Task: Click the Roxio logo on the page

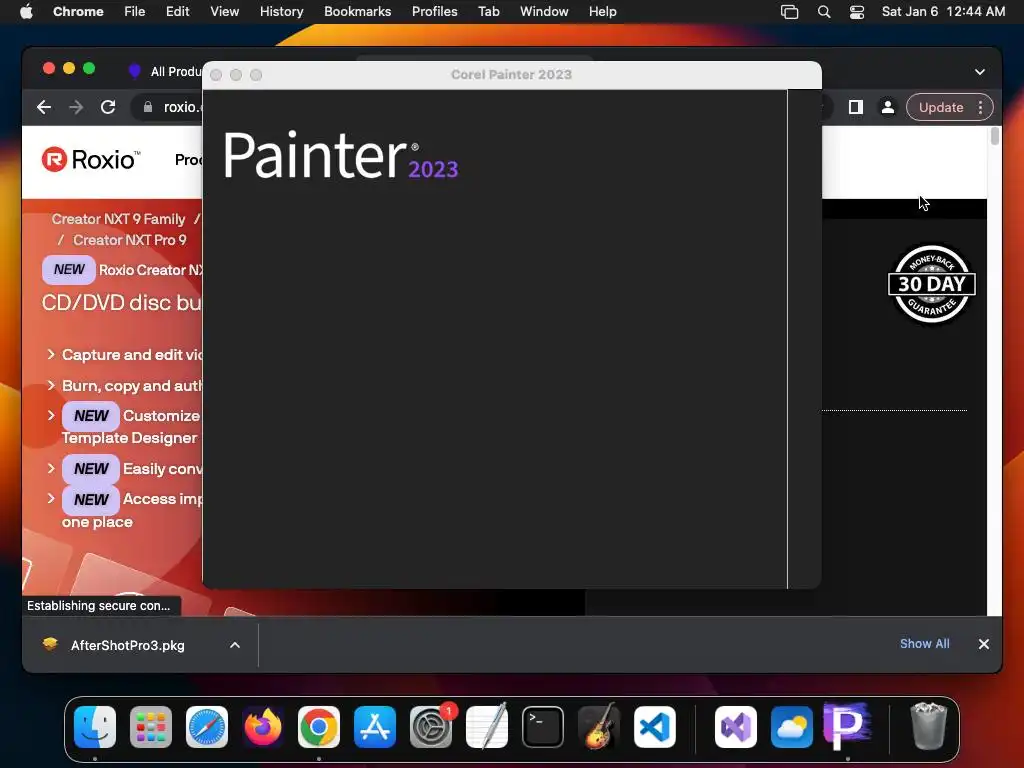Action: pyautogui.click(x=91, y=159)
